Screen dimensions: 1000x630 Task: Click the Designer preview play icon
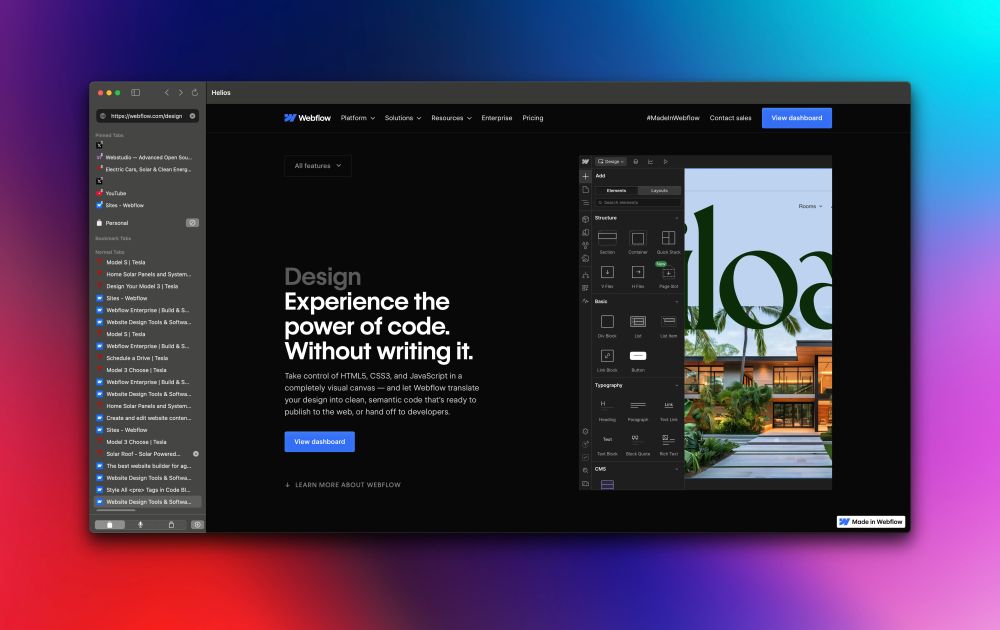point(665,162)
